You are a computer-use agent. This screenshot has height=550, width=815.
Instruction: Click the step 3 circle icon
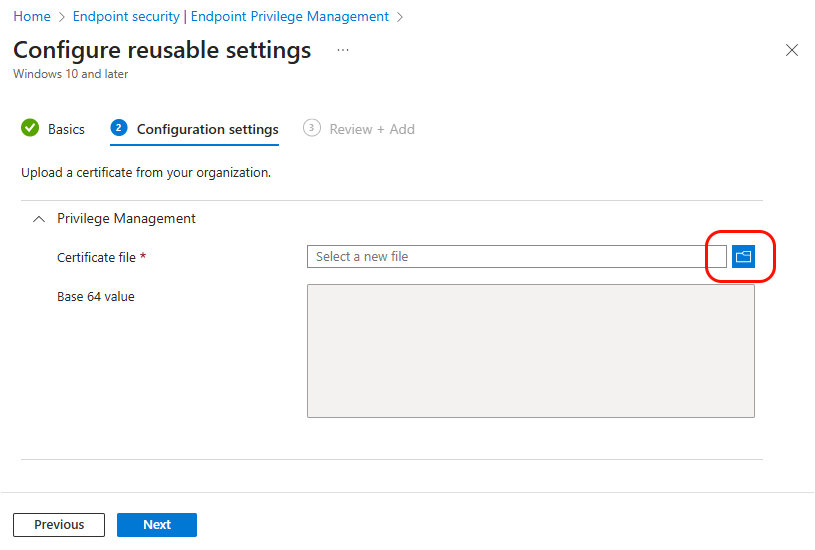(312, 128)
